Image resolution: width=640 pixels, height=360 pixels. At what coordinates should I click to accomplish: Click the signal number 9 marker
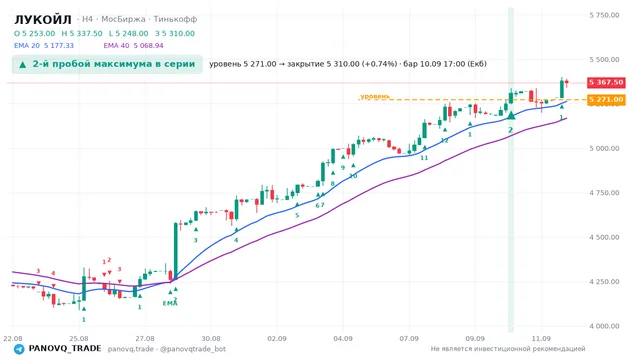[343, 168]
